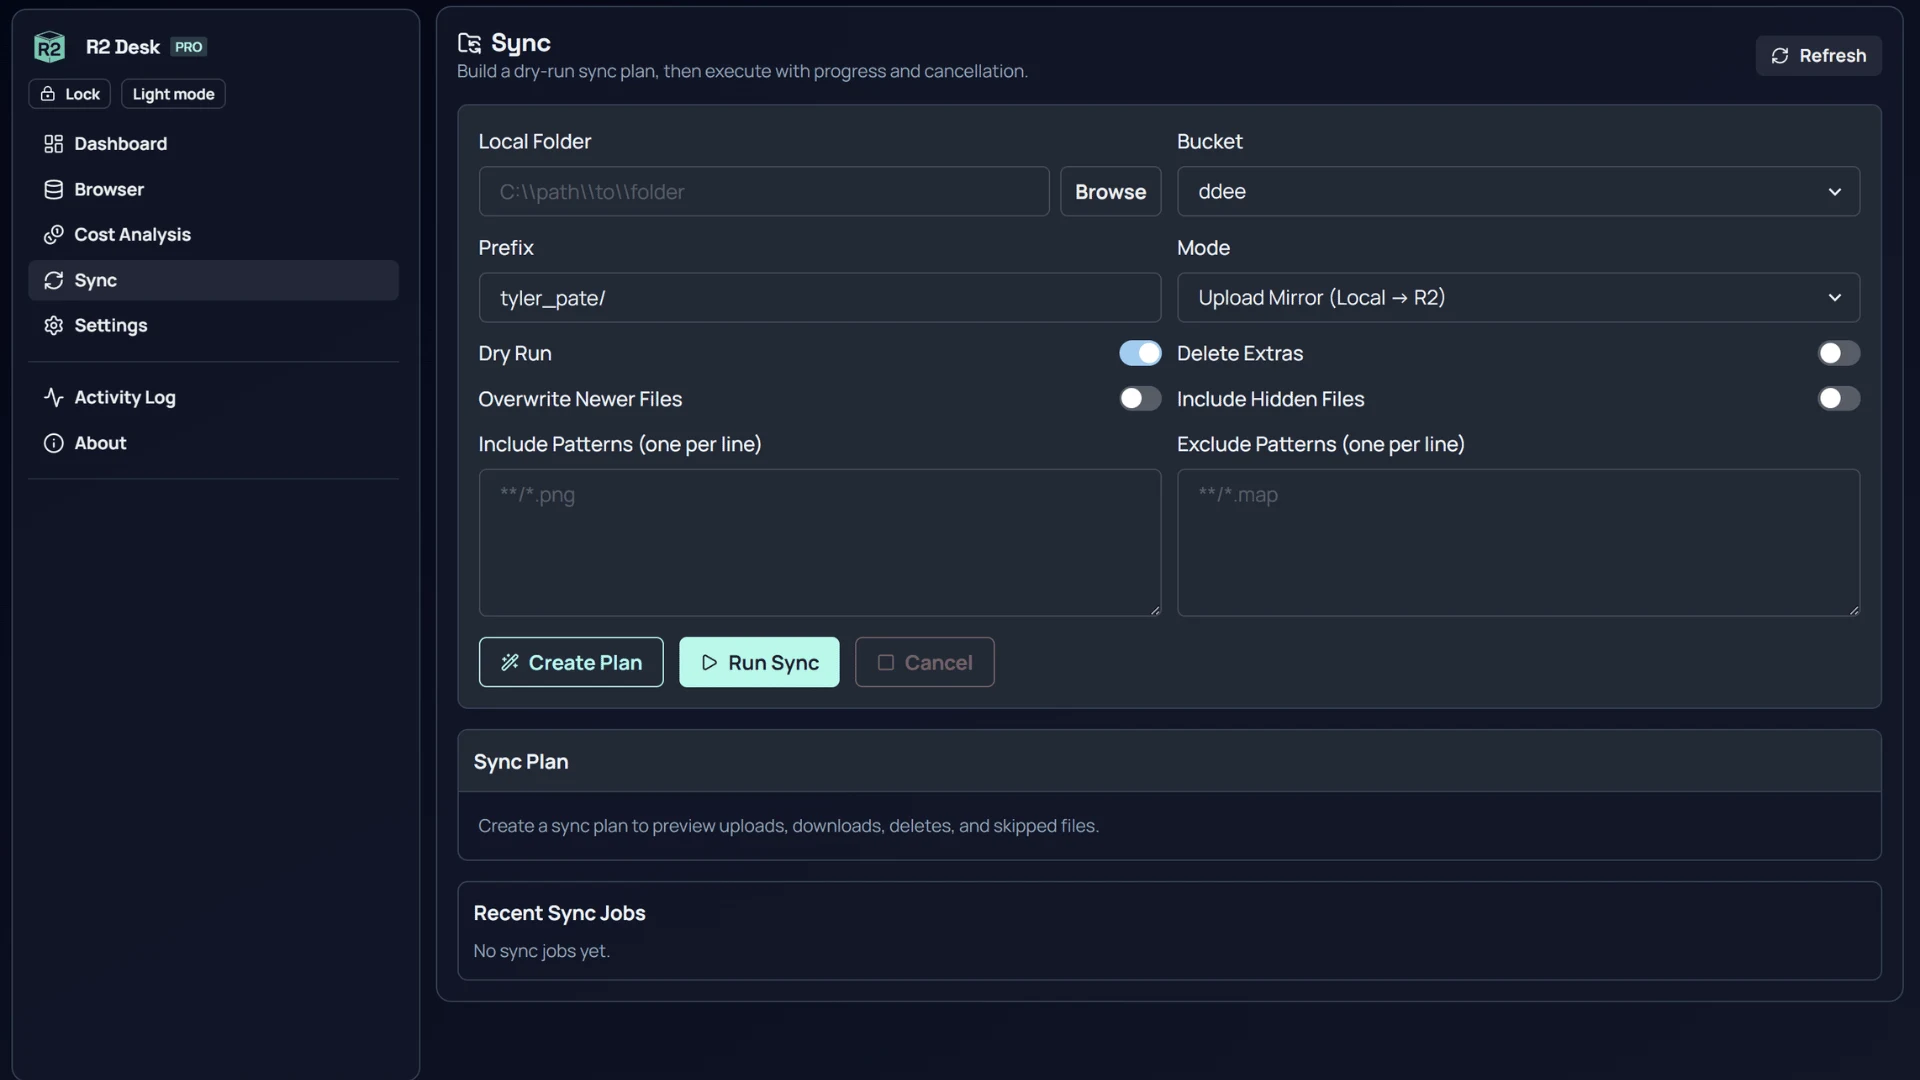Click the Prefix label

(x=506, y=248)
